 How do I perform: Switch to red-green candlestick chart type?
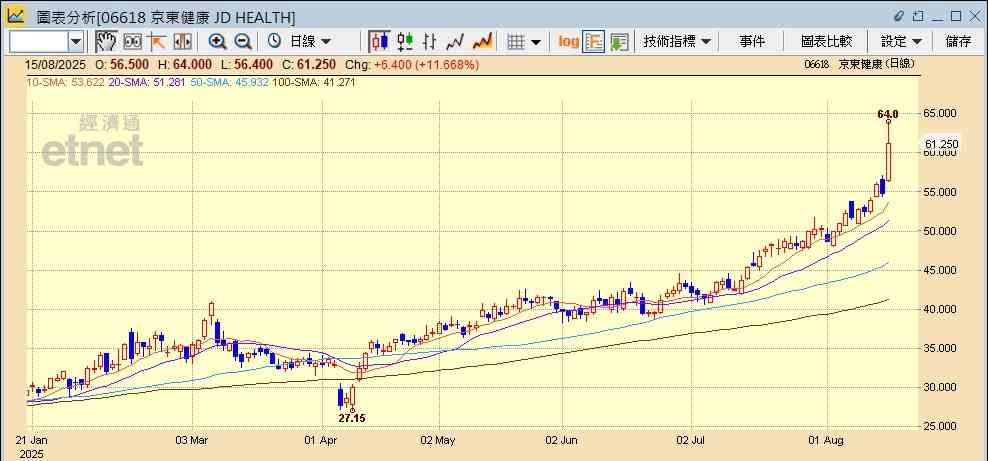pos(405,42)
